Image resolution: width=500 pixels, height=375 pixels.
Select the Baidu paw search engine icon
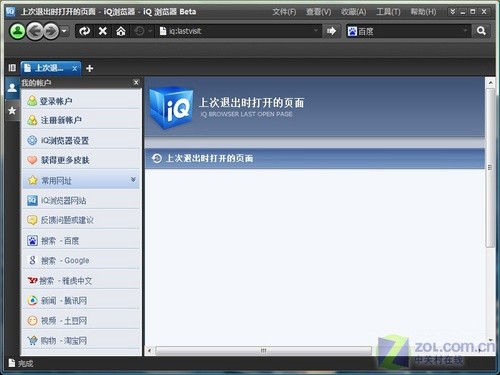(352, 31)
